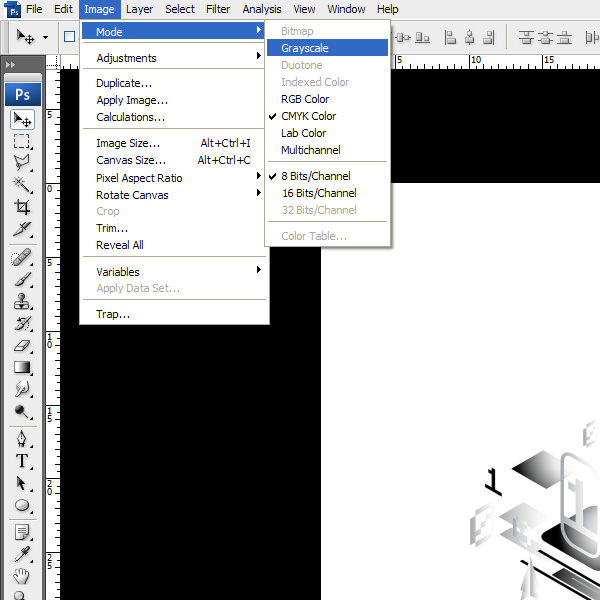The height and width of the screenshot is (600, 600).
Task: Click Image Size... menu entry
Action: click(x=127, y=143)
